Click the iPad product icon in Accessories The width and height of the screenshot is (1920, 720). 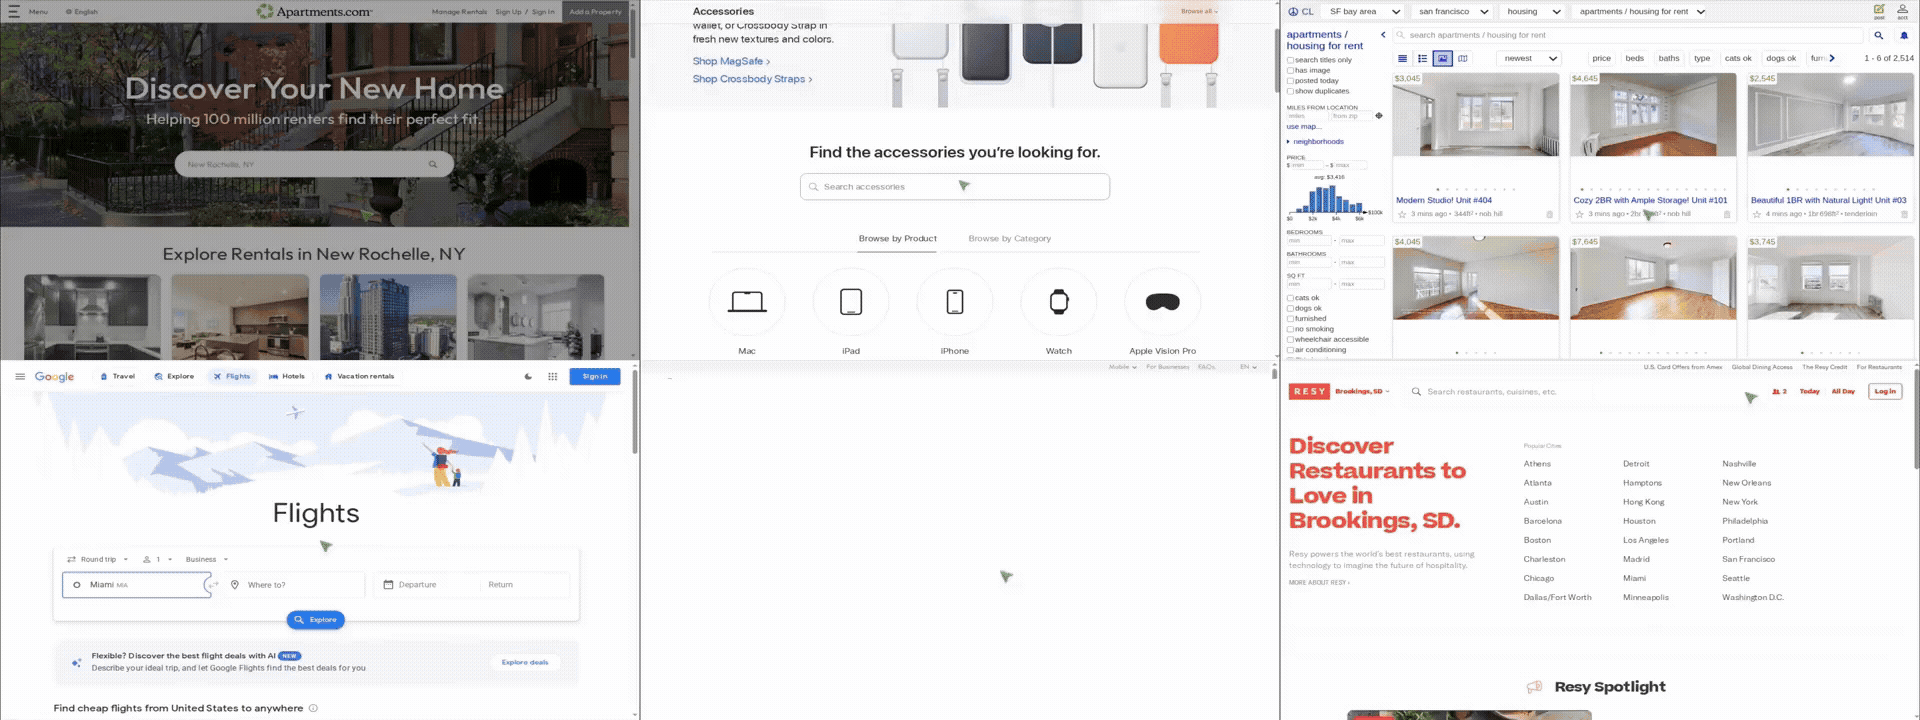(x=851, y=302)
